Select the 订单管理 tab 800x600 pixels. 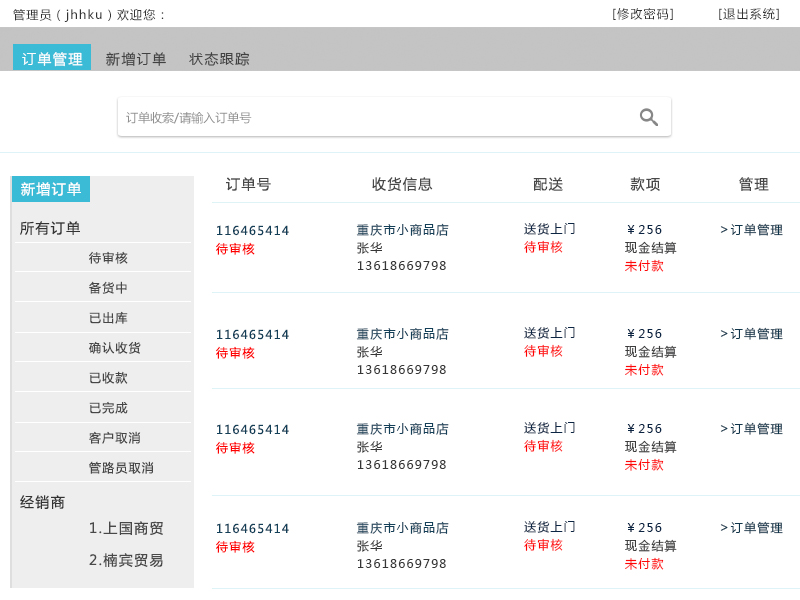tap(51, 57)
